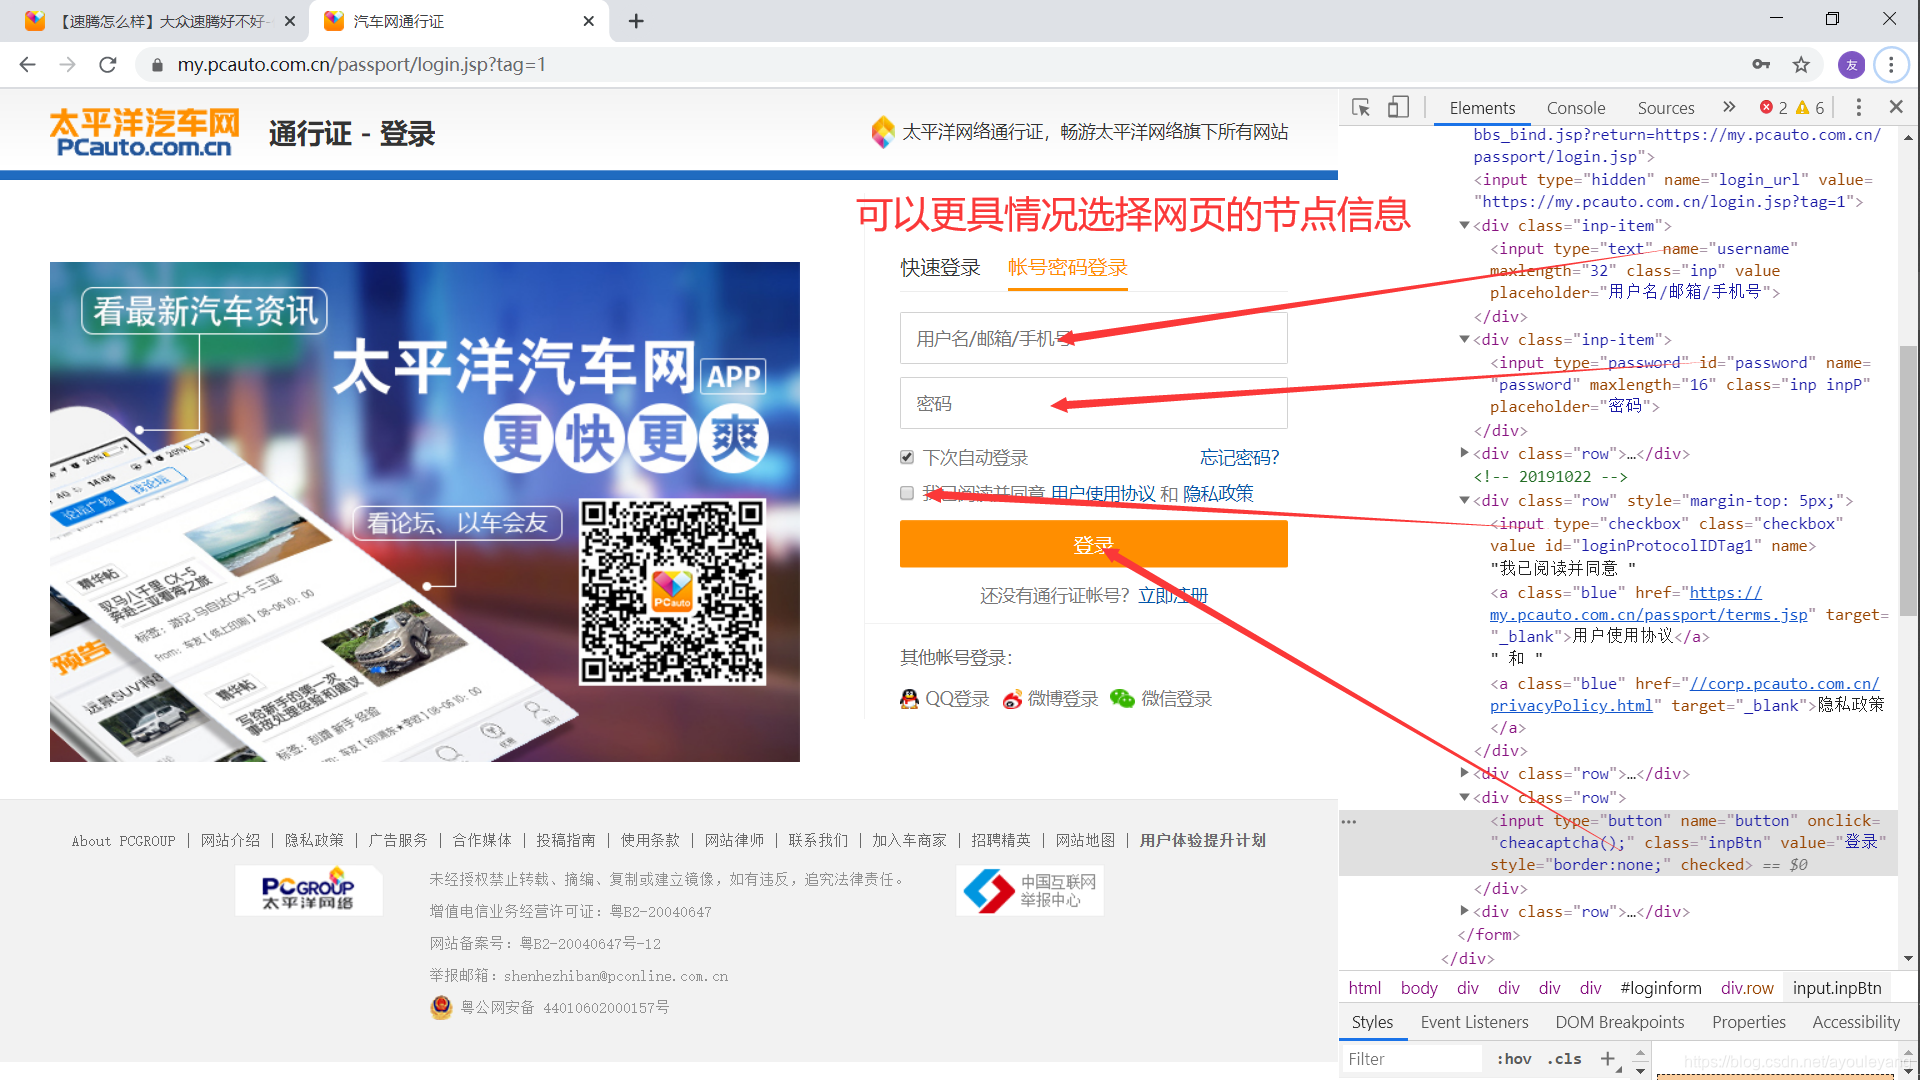Collapse the first div class inp-item node
This screenshot has height=1080, width=1920.
tap(1464, 226)
